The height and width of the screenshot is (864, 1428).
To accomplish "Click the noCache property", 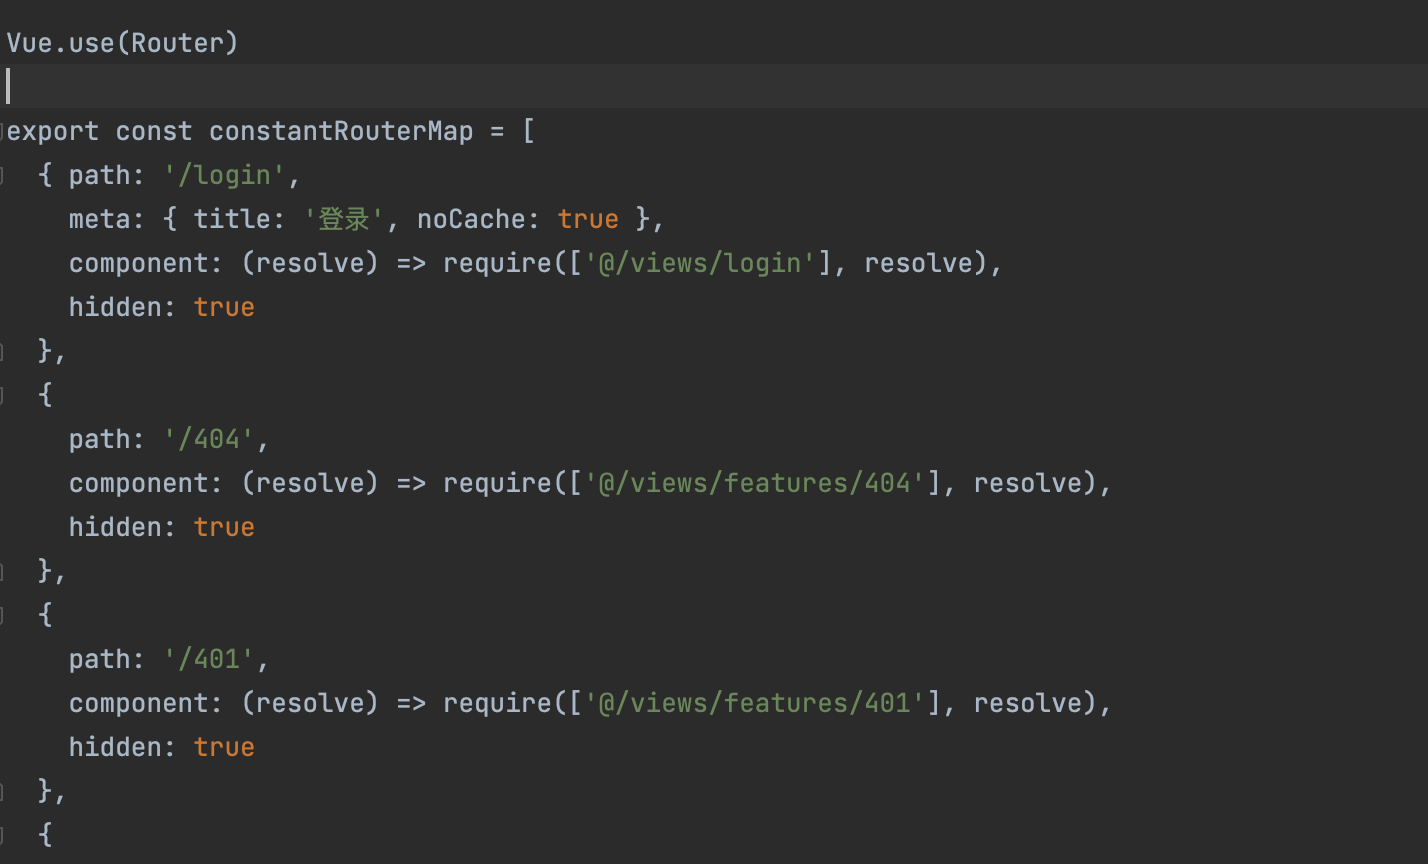I will (x=471, y=219).
